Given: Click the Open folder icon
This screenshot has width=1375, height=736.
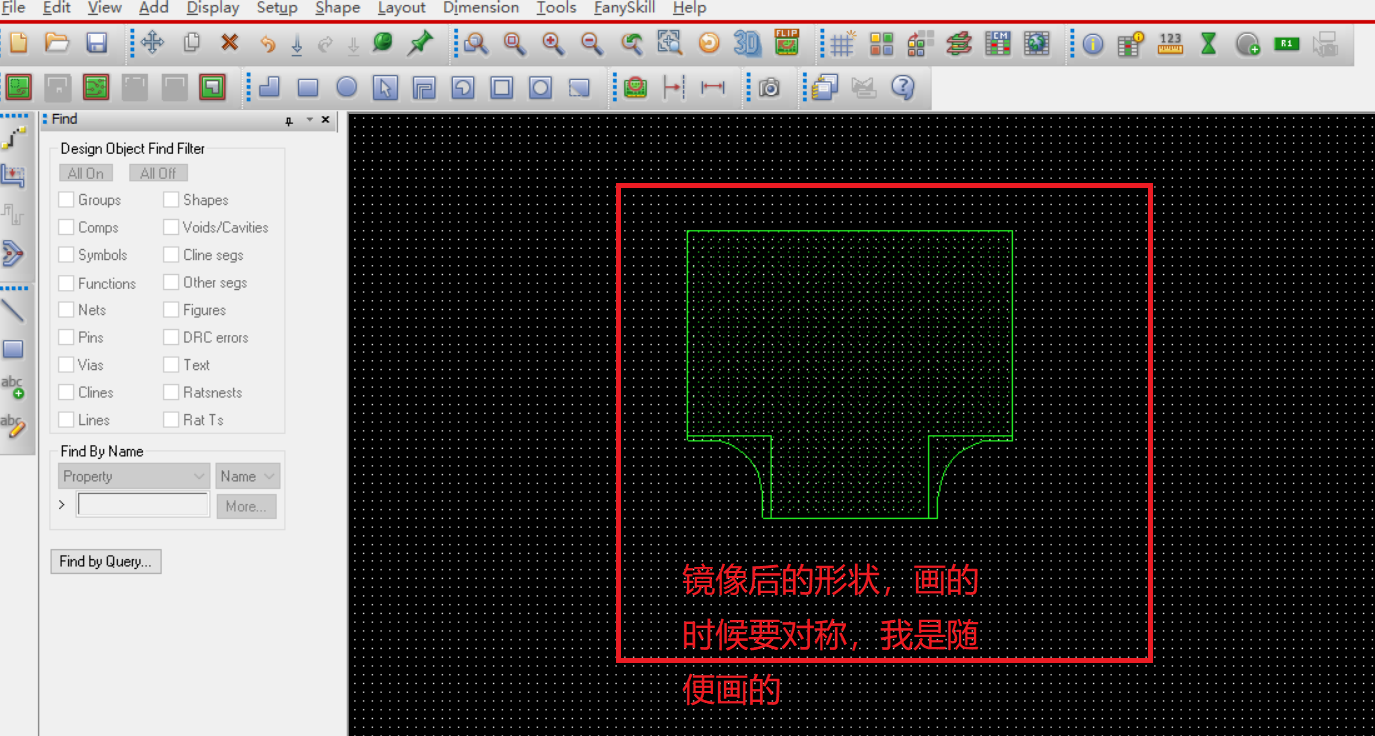Looking at the screenshot, I should click(57, 43).
